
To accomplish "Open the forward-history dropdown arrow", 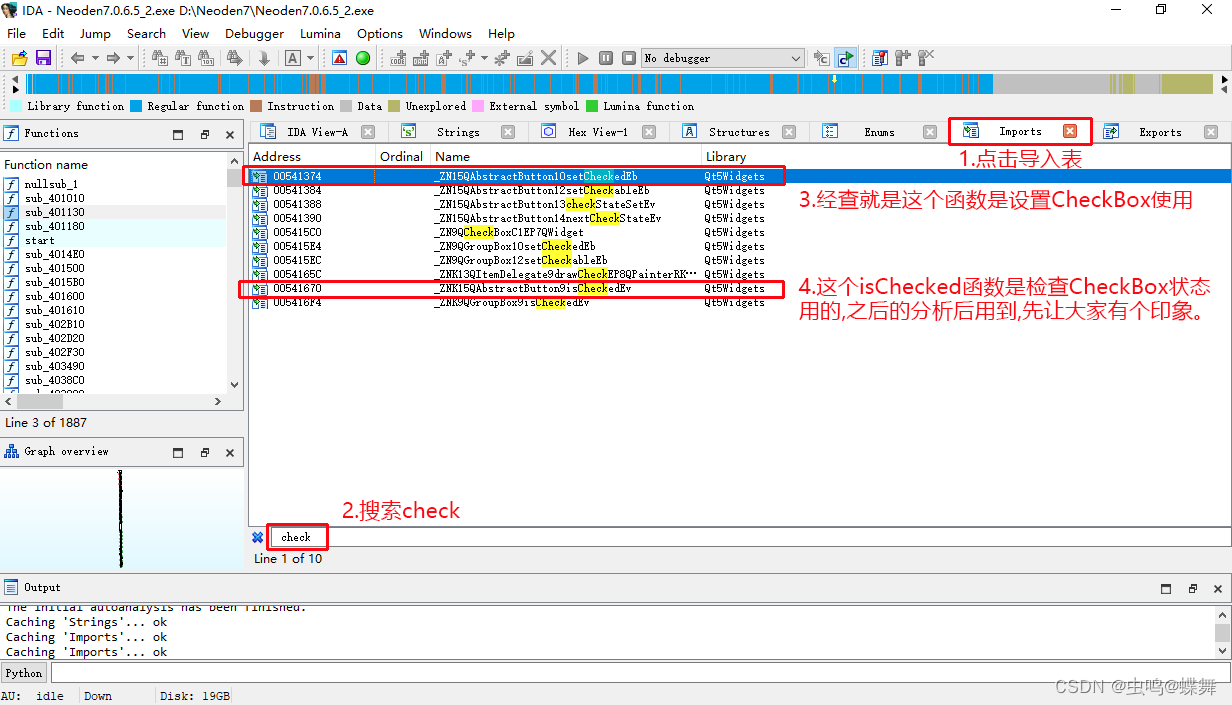I will pyautogui.click(x=130, y=58).
